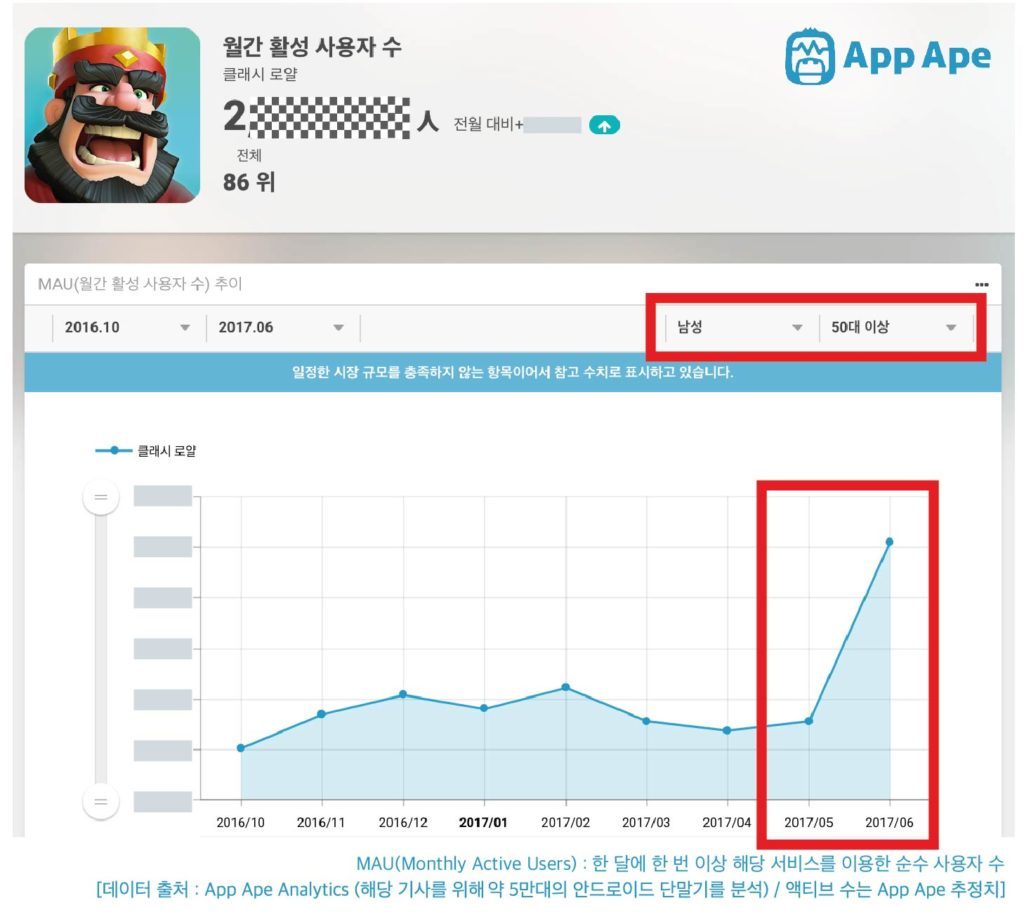Click the 월간 활성 사용자 수 heading
The width and height of the screenshot is (1024, 917).
(x=312, y=46)
